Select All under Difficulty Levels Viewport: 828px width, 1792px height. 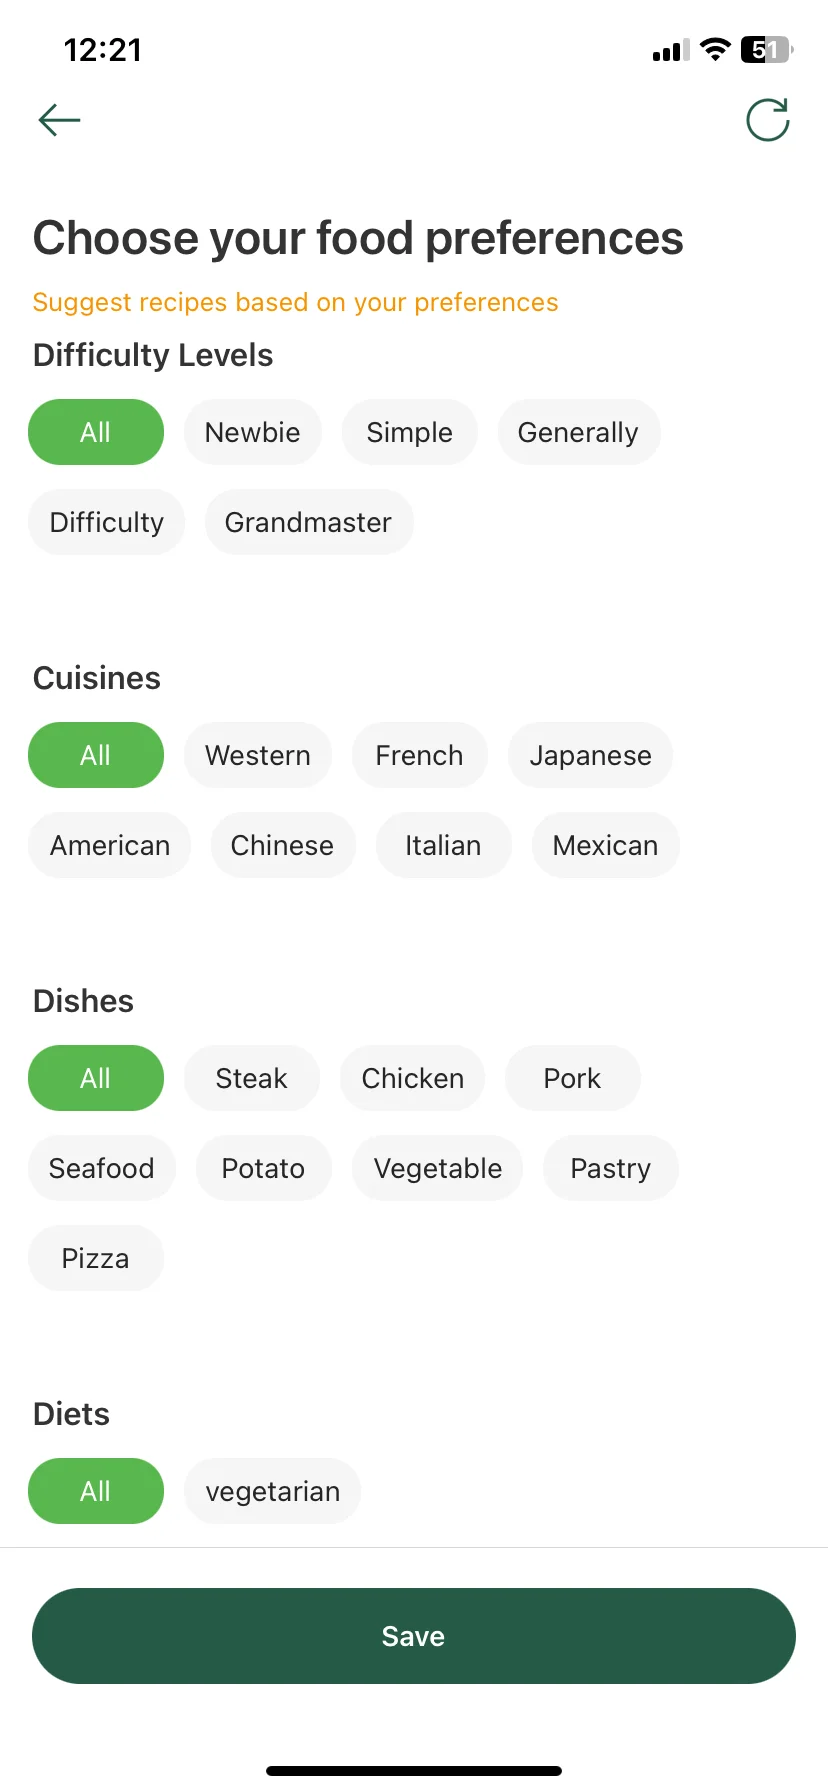click(95, 432)
